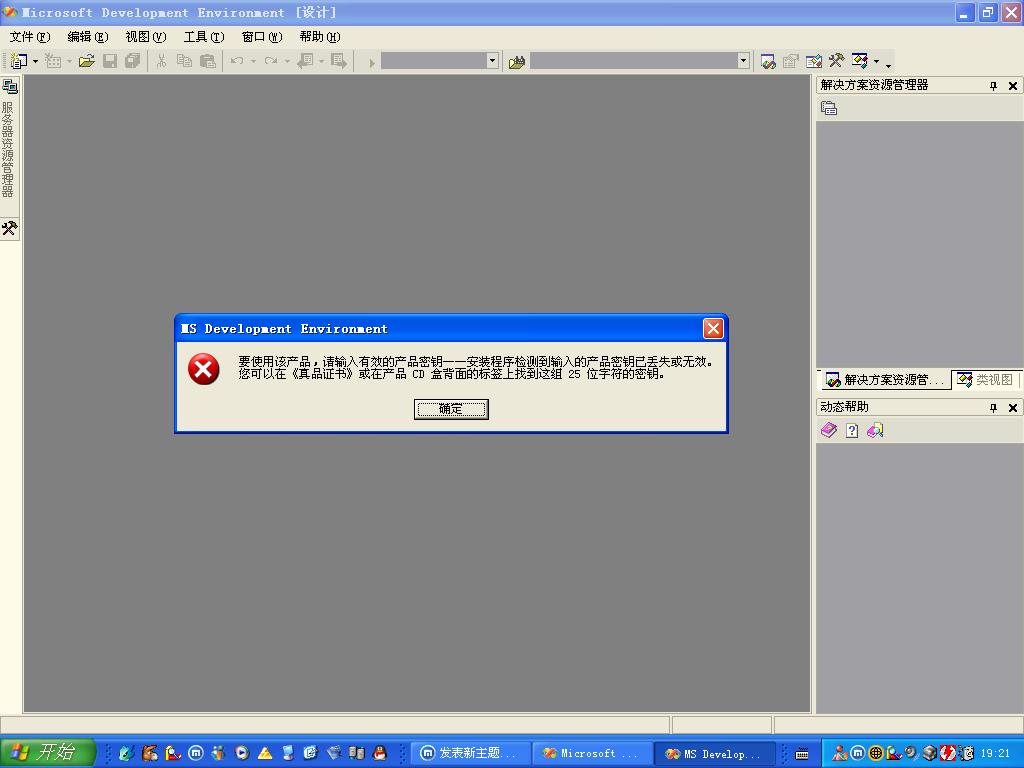Click the Class View toolbar icon
This screenshot has height=768, width=1024.
[859, 61]
